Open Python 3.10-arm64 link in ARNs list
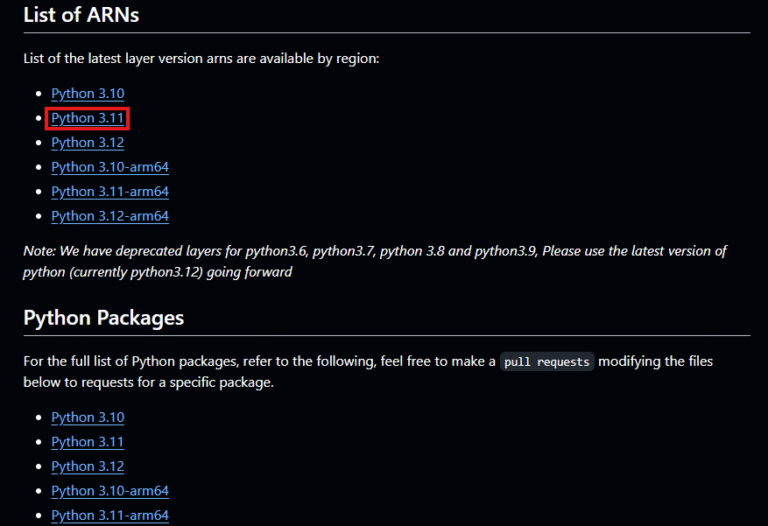Image resolution: width=768 pixels, height=526 pixels. pos(110,167)
